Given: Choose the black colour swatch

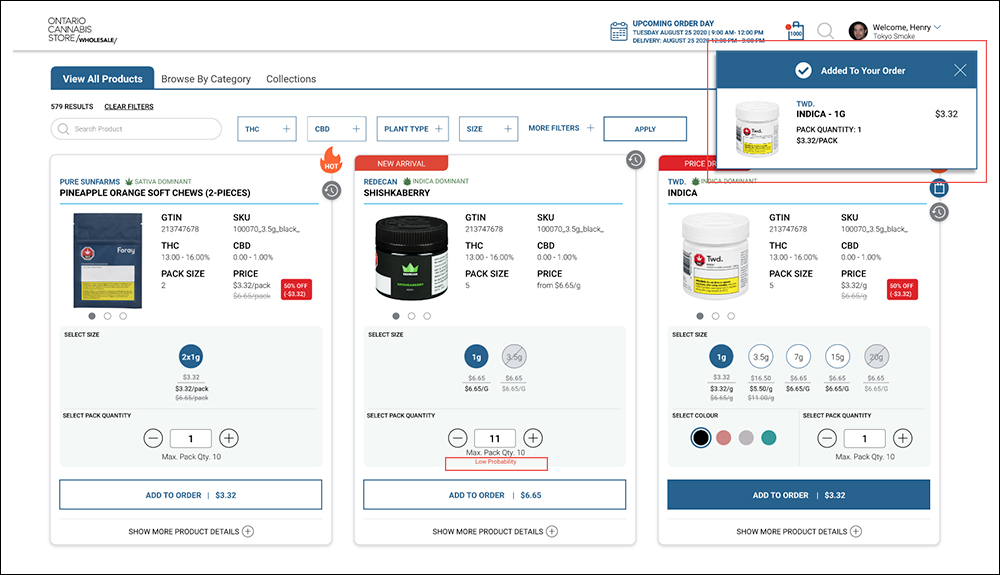Looking at the screenshot, I should pyautogui.click(x=700, y=438).
